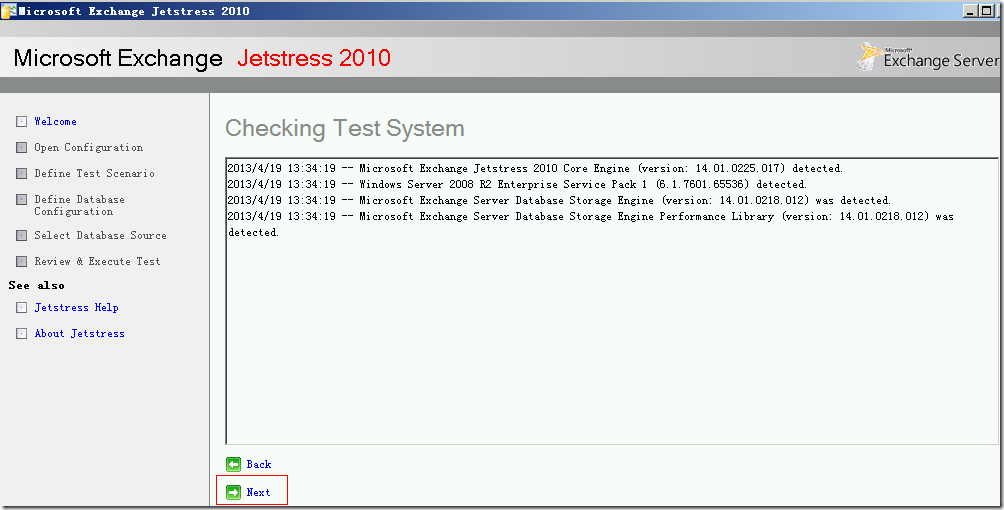
Task: Open Jetstress Help link
Action: pyautogui.click(x=76, y=308)
